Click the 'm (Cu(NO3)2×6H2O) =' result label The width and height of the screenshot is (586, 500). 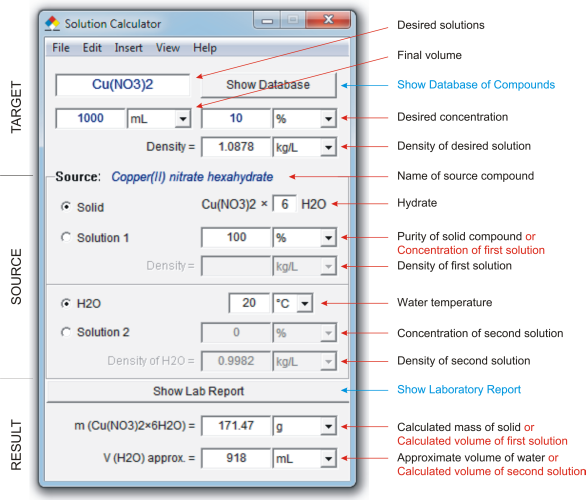[135, 426]
